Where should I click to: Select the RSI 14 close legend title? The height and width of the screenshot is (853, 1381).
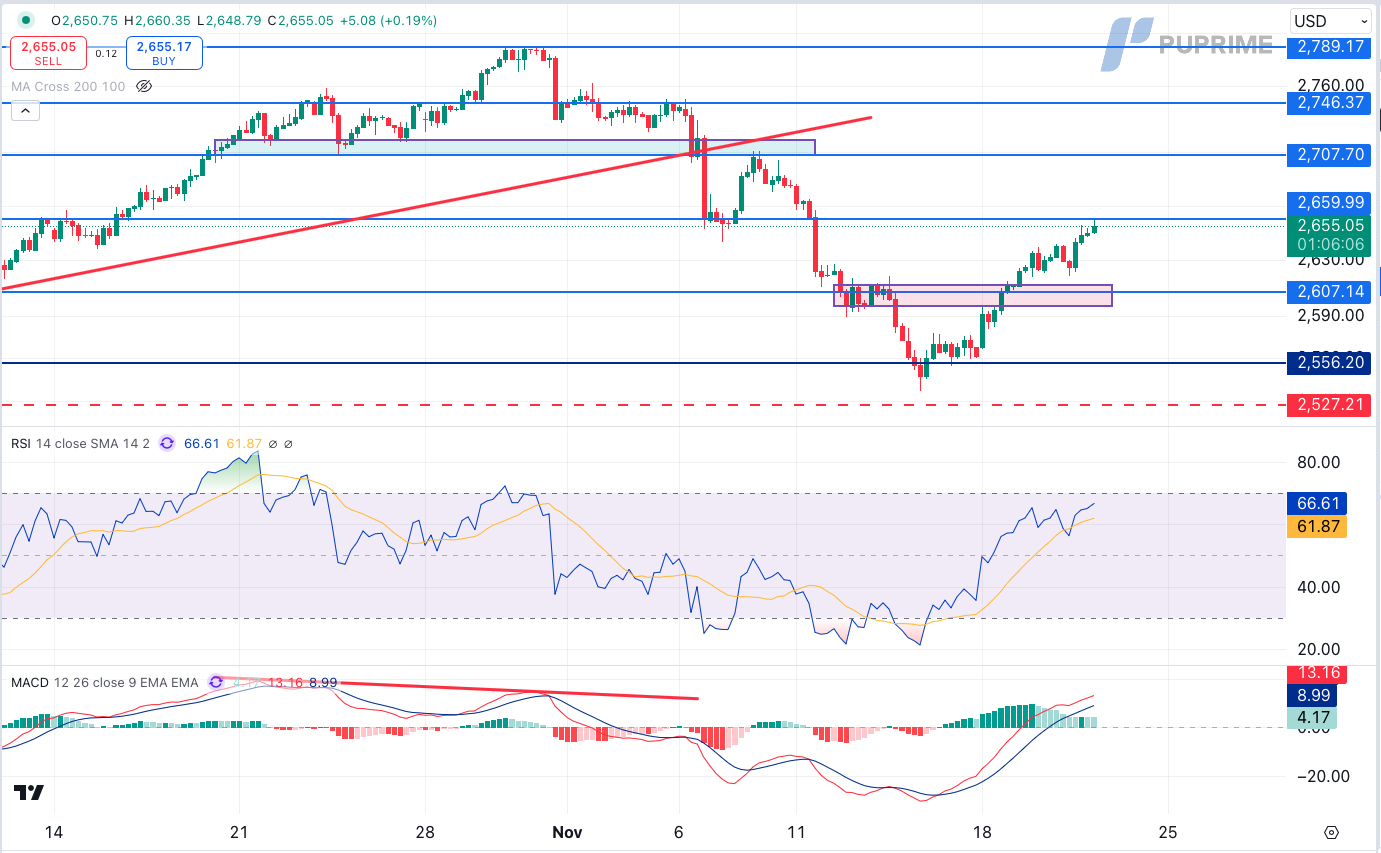[x=80, y=443]
